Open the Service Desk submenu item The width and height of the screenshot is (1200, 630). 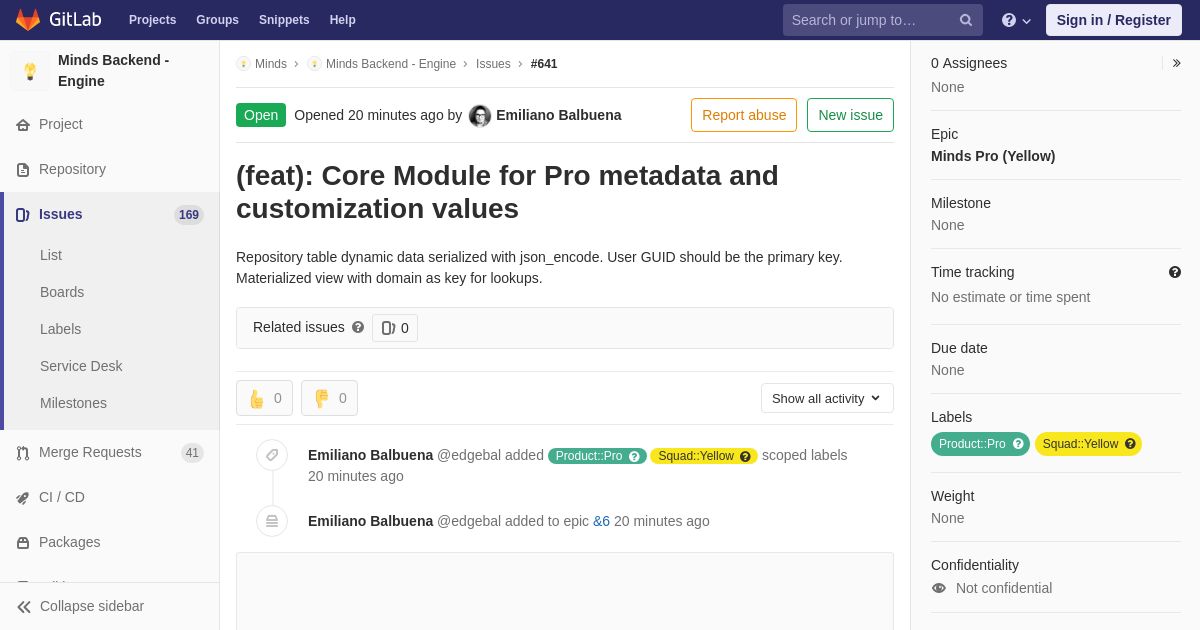pos(81,366)
